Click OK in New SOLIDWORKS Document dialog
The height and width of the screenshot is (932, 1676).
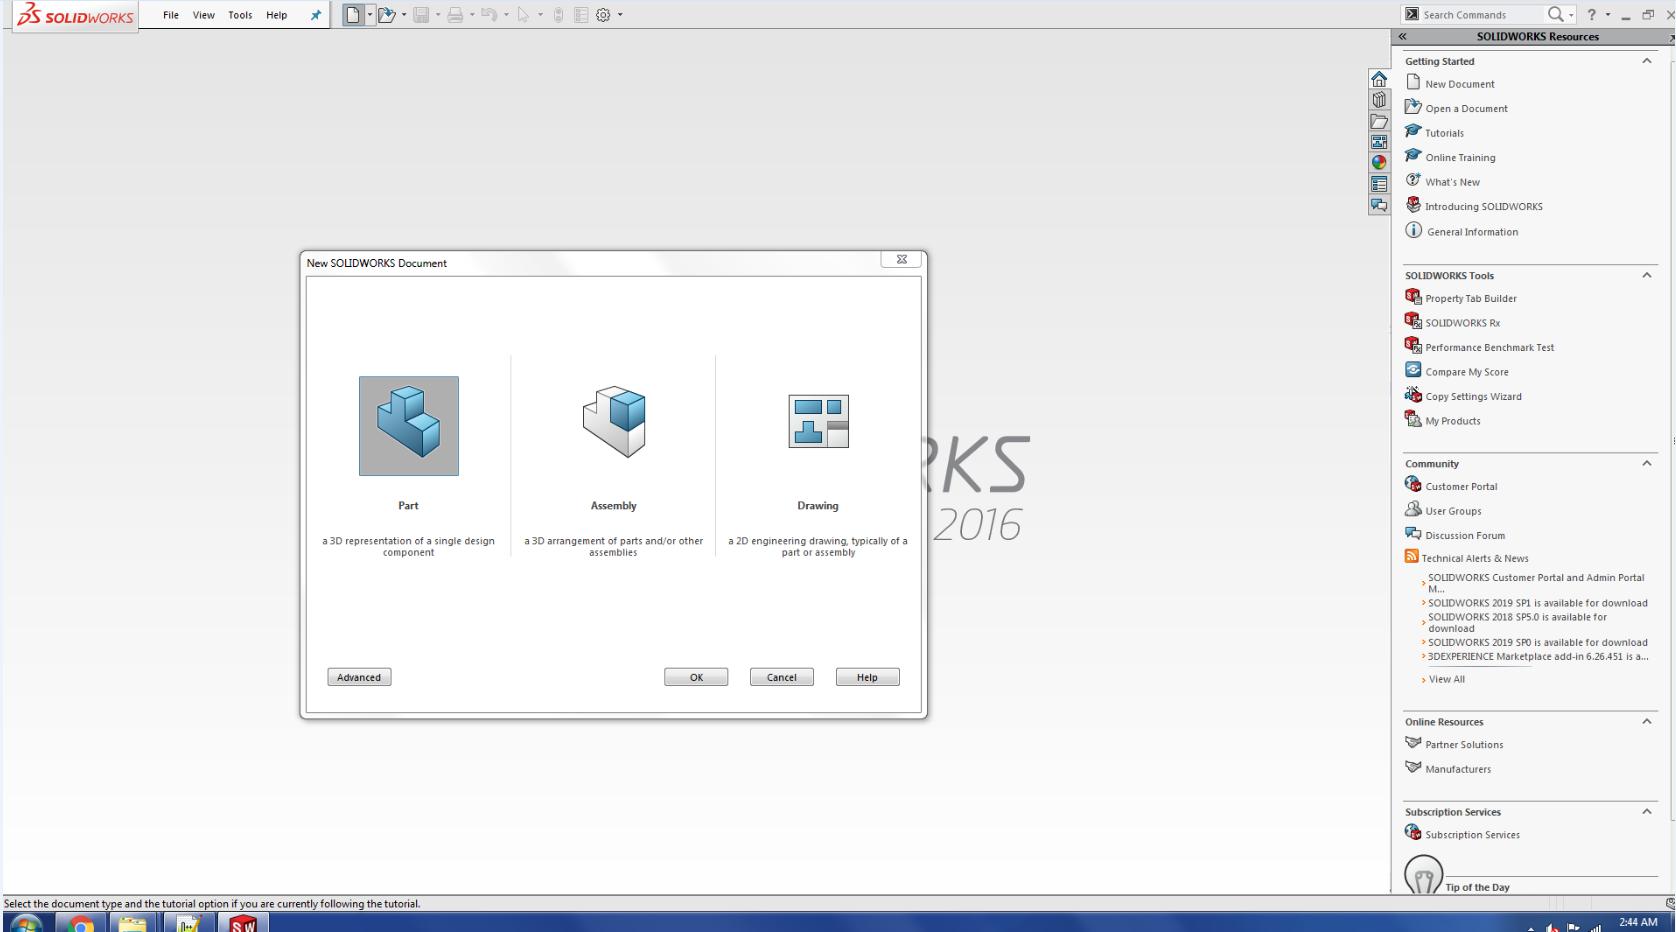tap(696, 677)
